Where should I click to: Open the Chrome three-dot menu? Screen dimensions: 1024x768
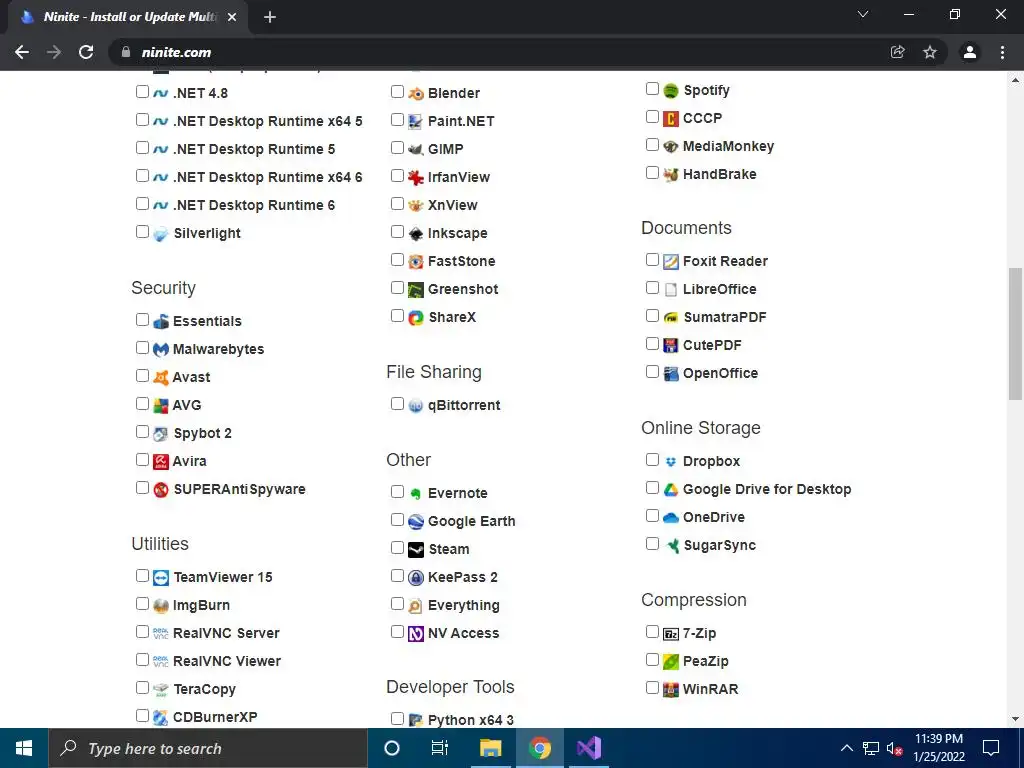[1002, 52]
